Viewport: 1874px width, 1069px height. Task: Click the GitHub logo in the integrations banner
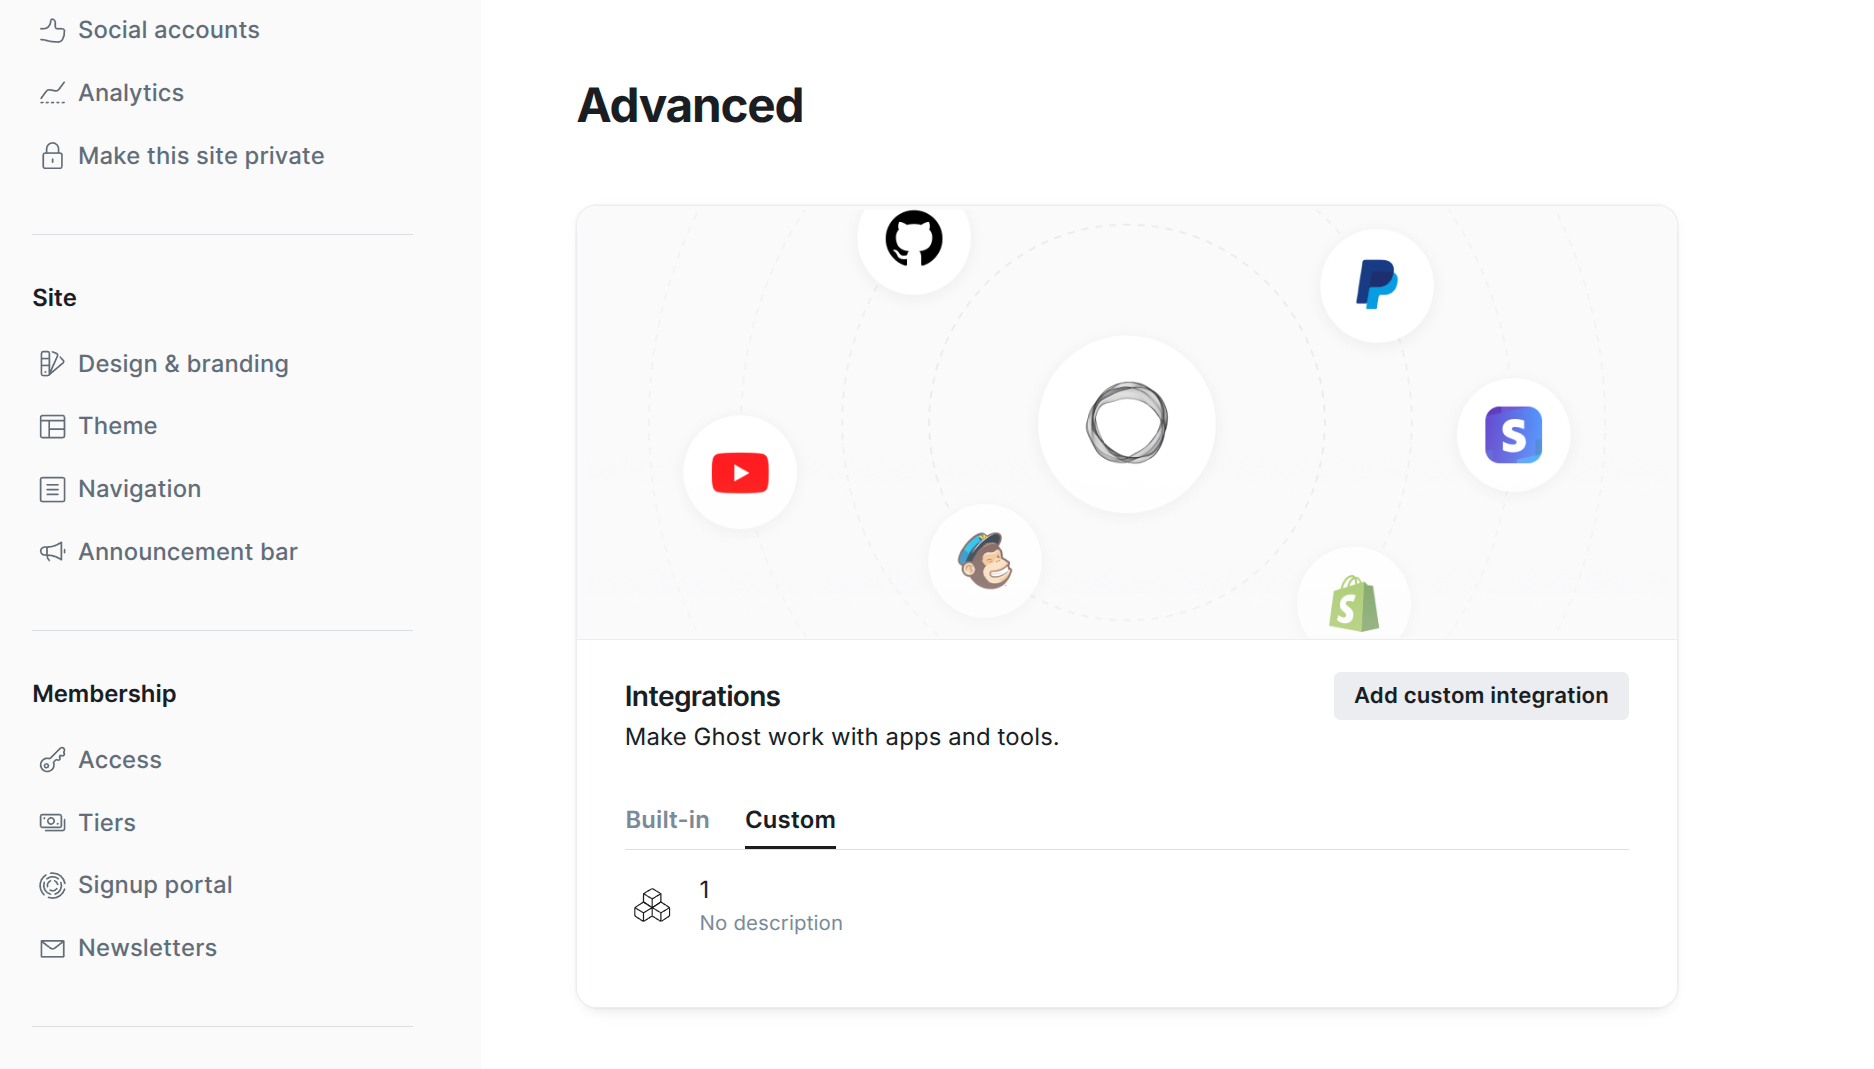pyautogui.click(x=912, y=239)
